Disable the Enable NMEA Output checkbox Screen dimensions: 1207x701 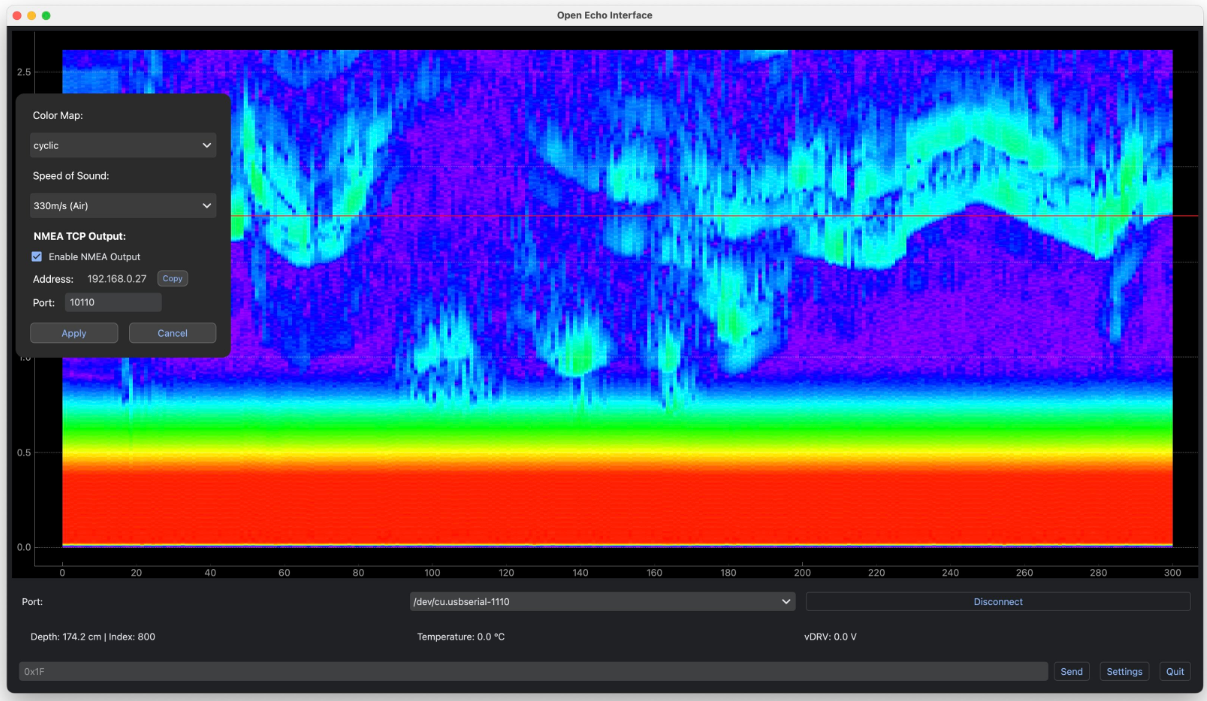point(37,257)
